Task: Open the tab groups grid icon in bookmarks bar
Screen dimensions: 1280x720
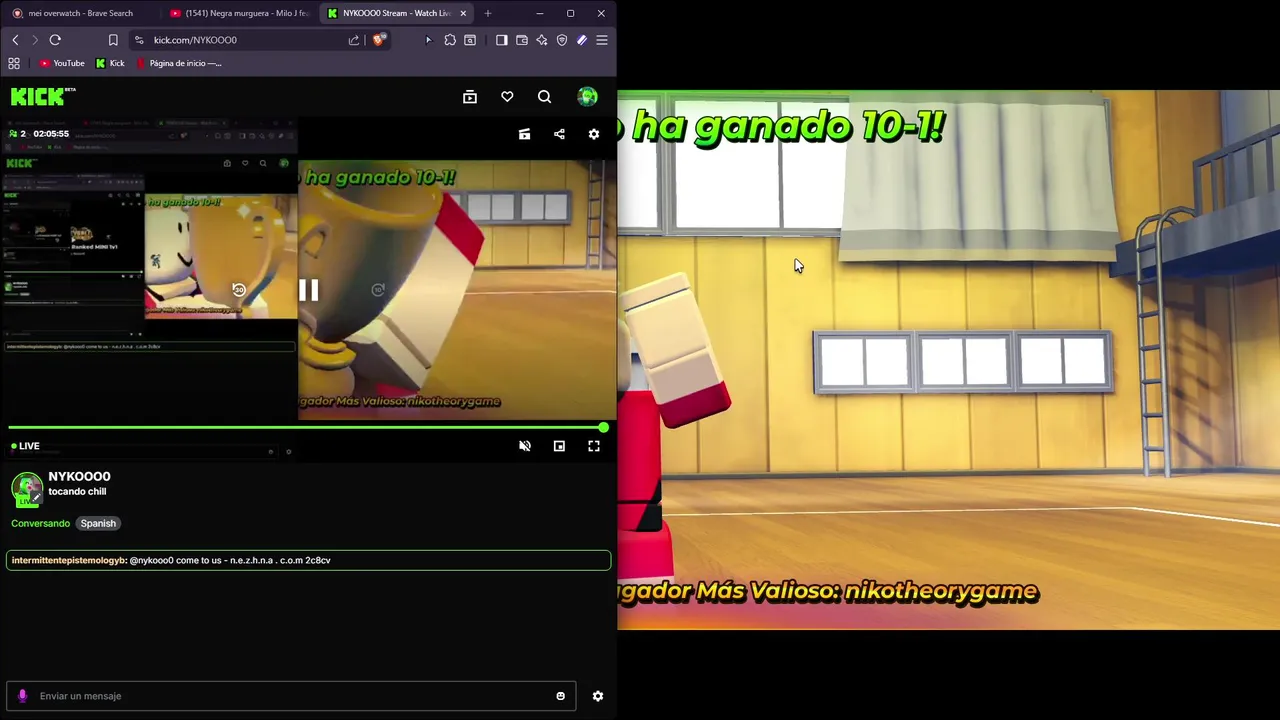Action: click(14, 63)
